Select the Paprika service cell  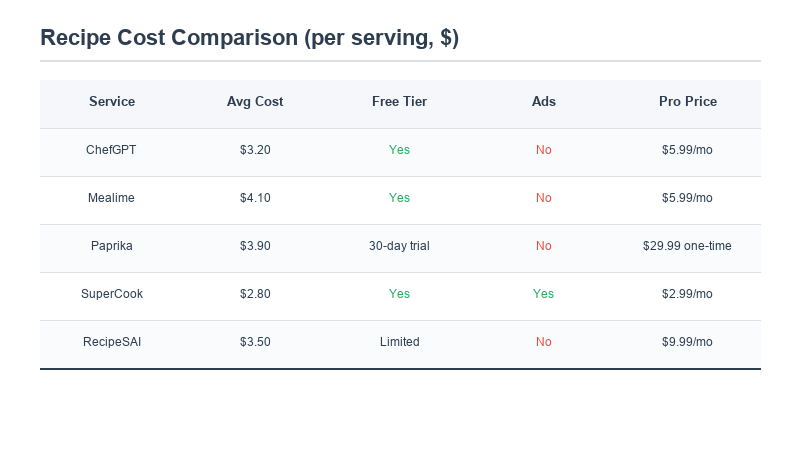112,246
